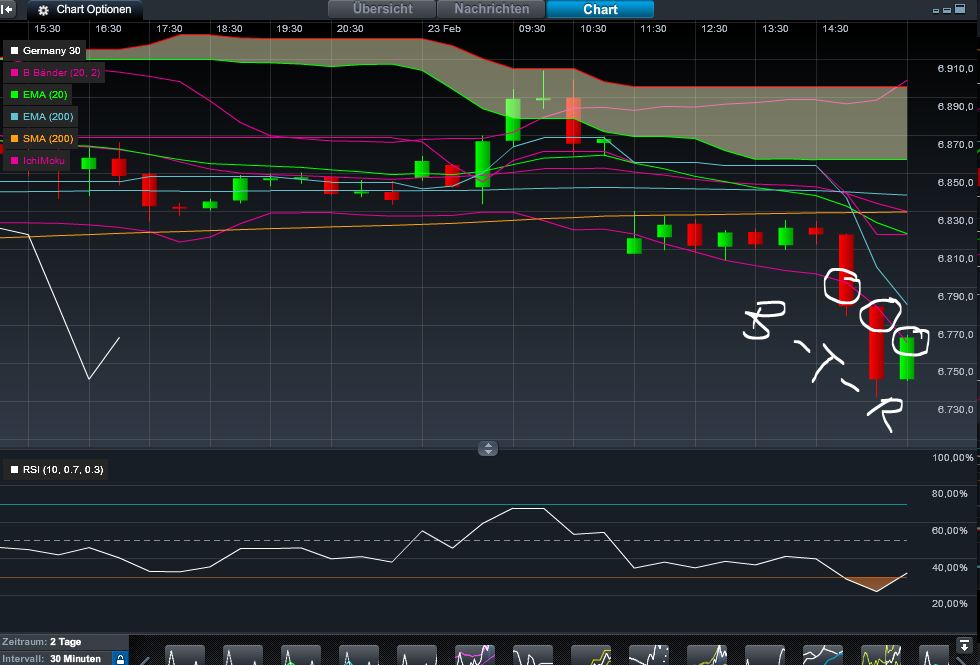Switch to the Übersicht tab

381,9
